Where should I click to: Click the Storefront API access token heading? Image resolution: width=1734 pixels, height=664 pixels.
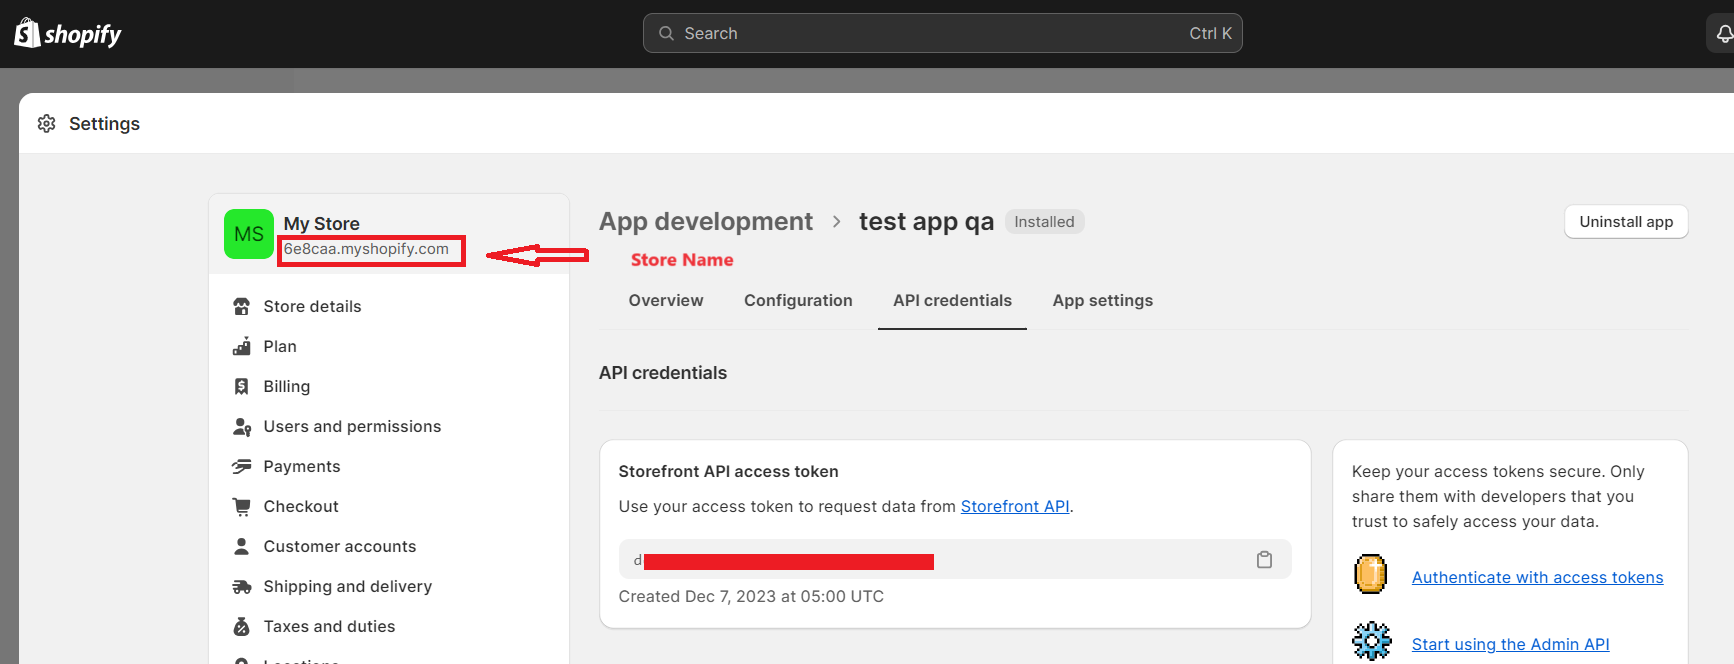click(728, 471)
